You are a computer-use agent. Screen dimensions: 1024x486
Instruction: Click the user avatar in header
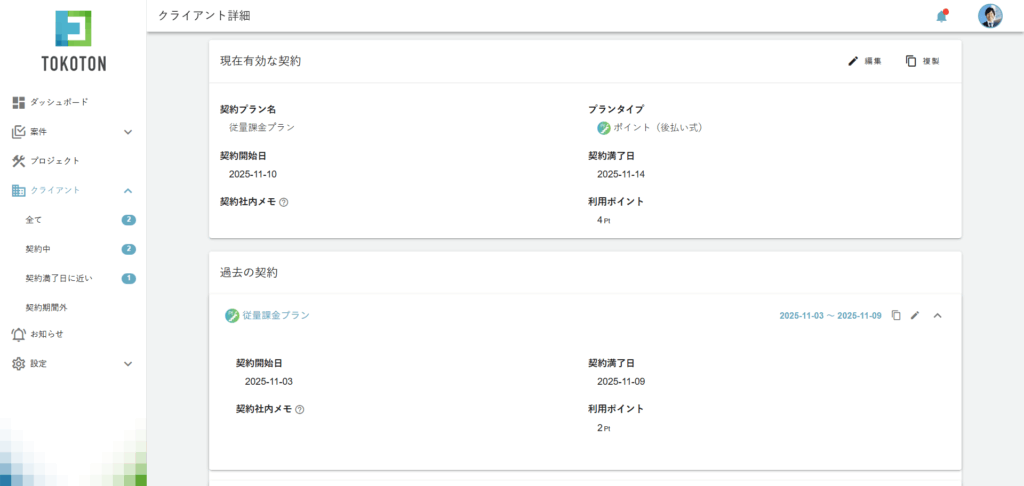(990, 16)
